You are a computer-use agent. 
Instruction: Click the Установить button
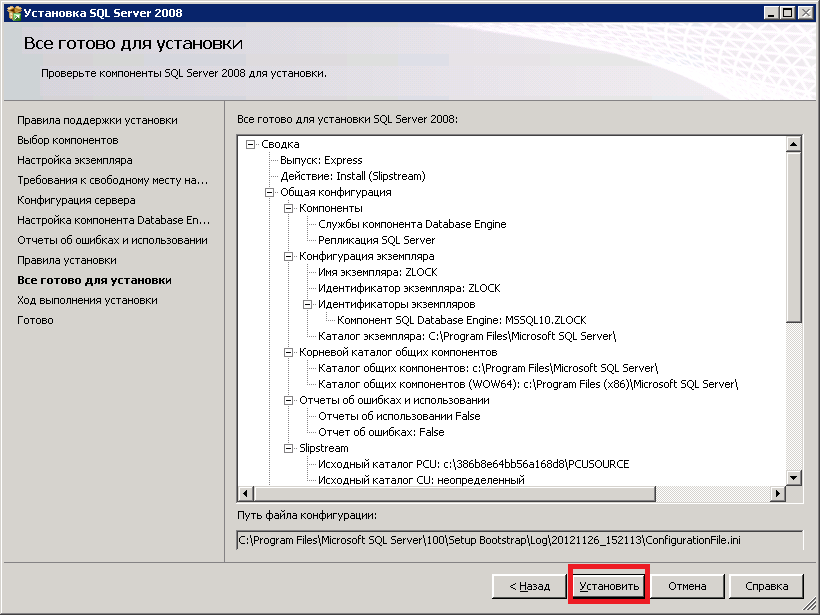click(x=608, y=586)
